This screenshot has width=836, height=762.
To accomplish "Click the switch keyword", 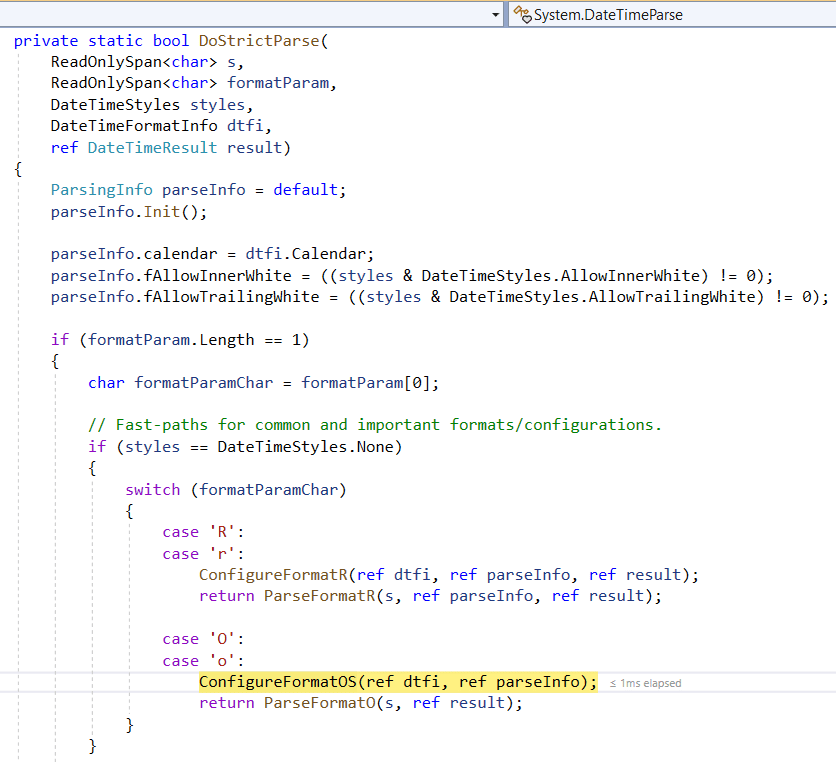I will [x=152, y=489].
